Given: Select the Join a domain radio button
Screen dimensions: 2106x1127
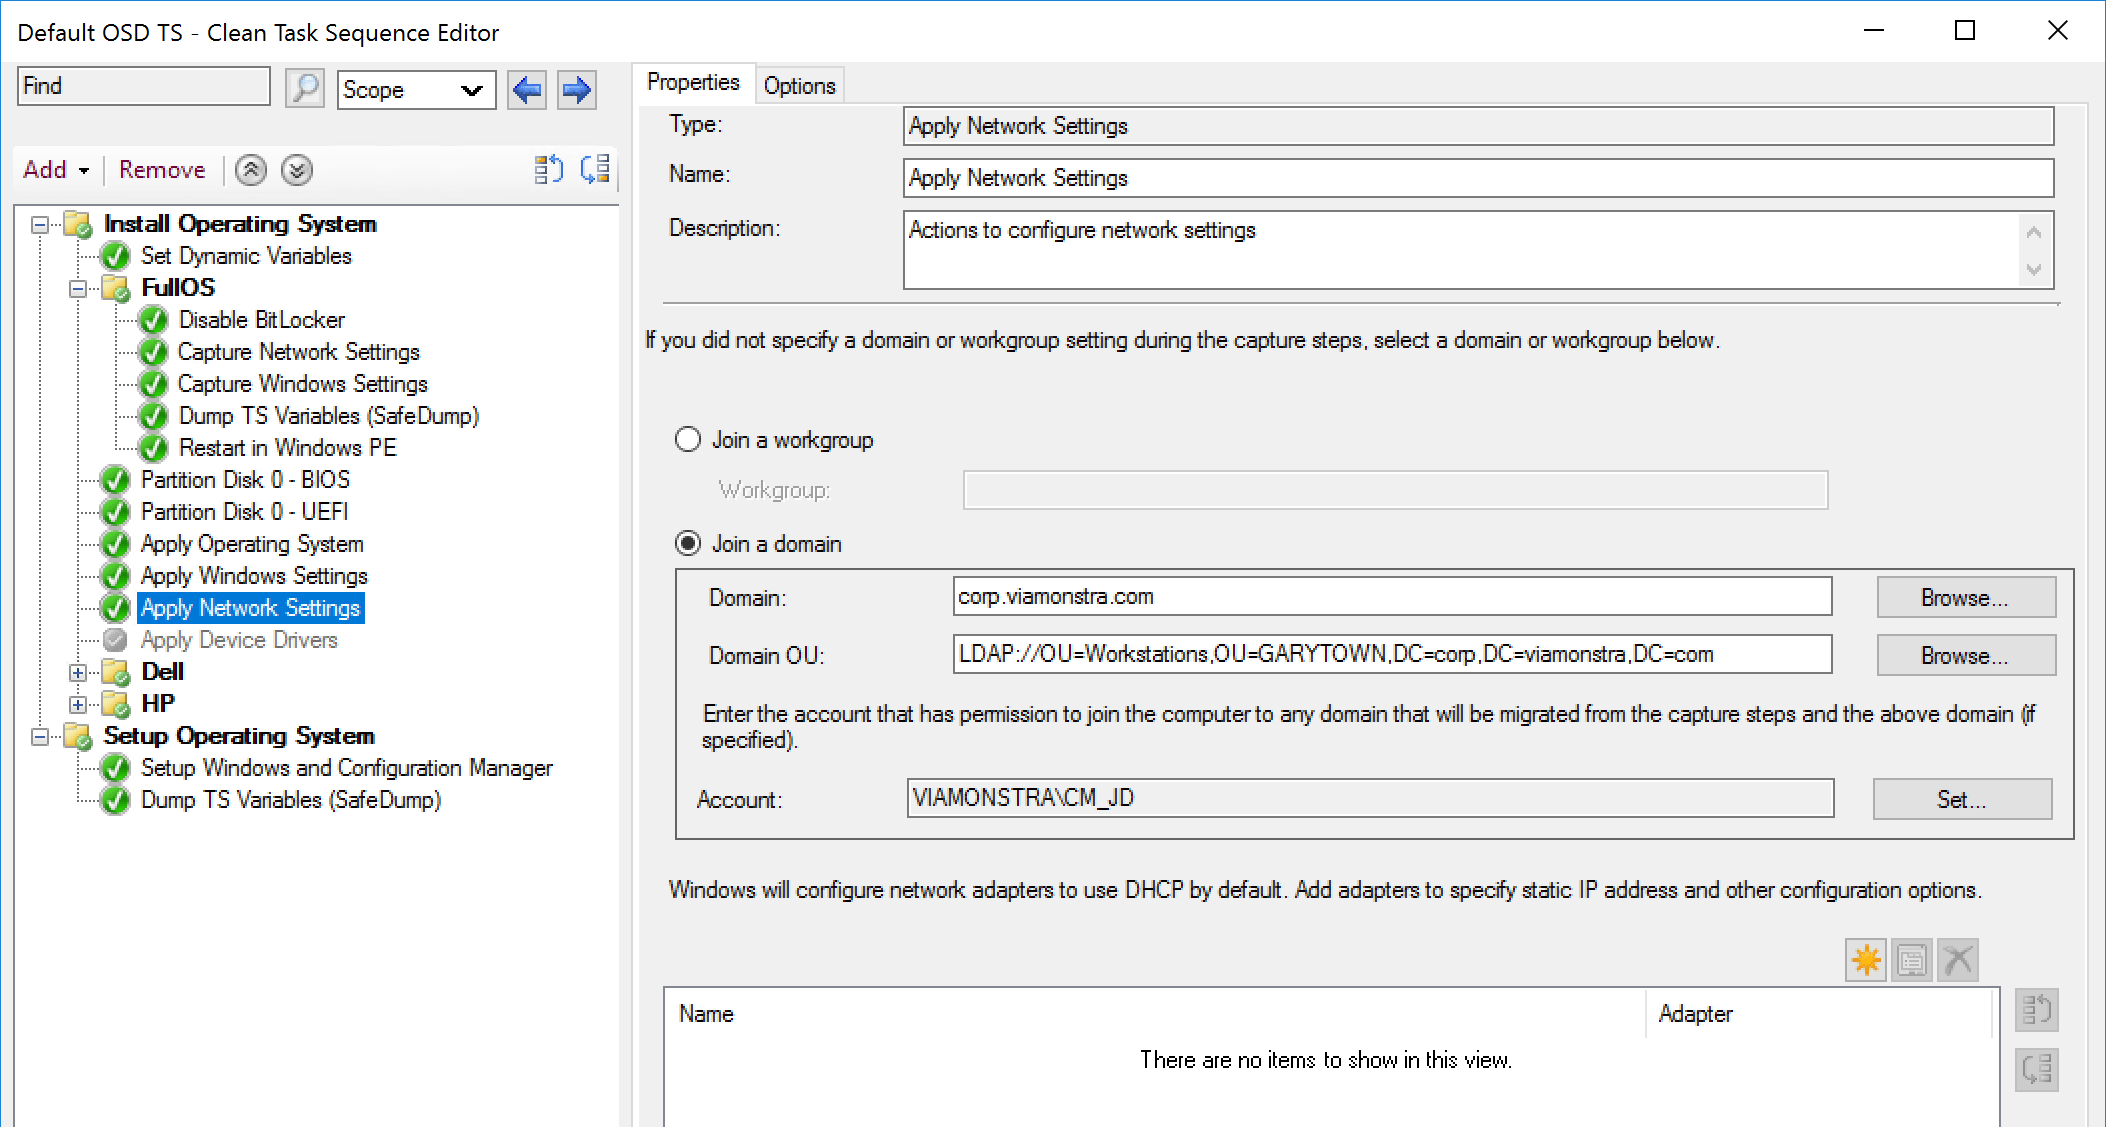Looking at the screenshot, I should point(688,544).
